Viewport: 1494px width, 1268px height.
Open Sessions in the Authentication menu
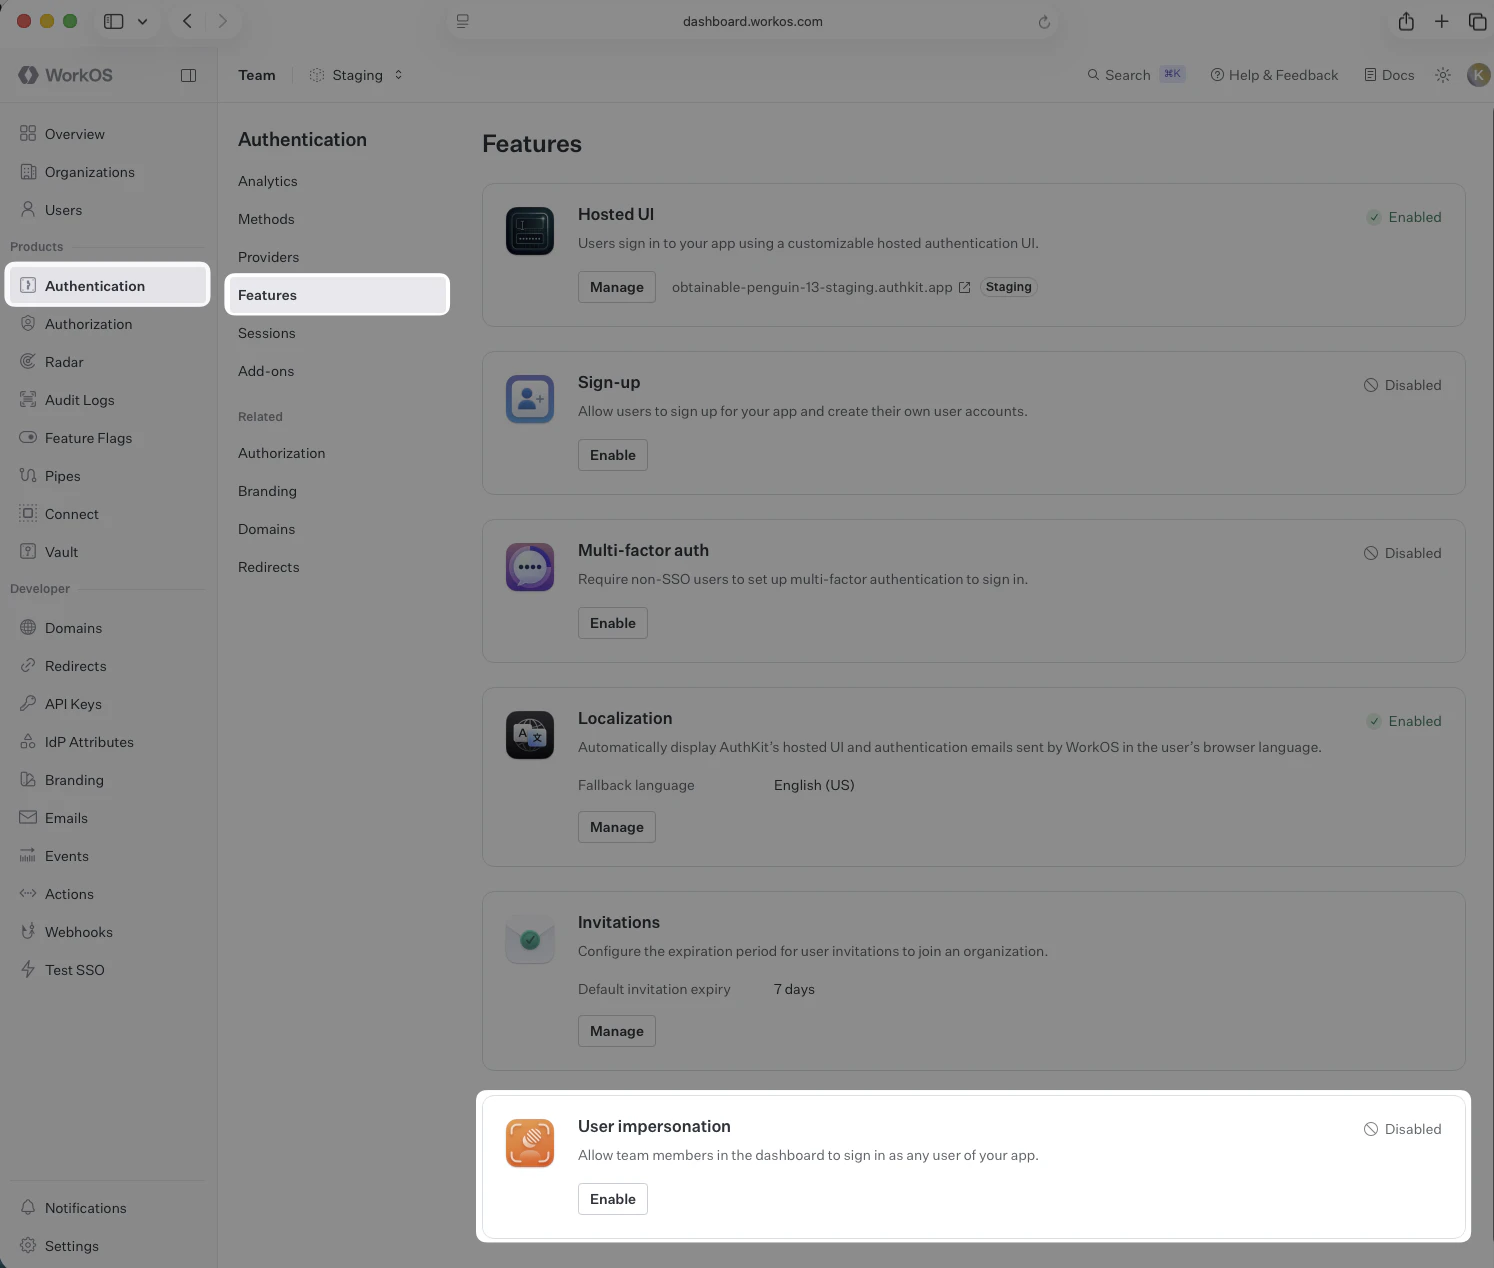click(x=267, y=333)
